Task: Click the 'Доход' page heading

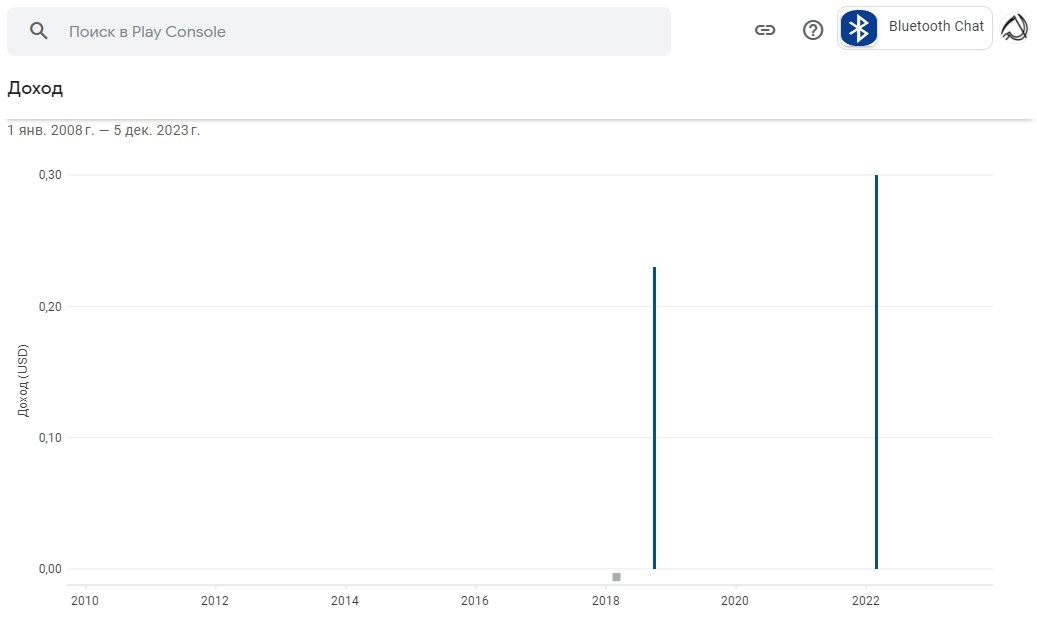Action: click(x=35, y=88)
